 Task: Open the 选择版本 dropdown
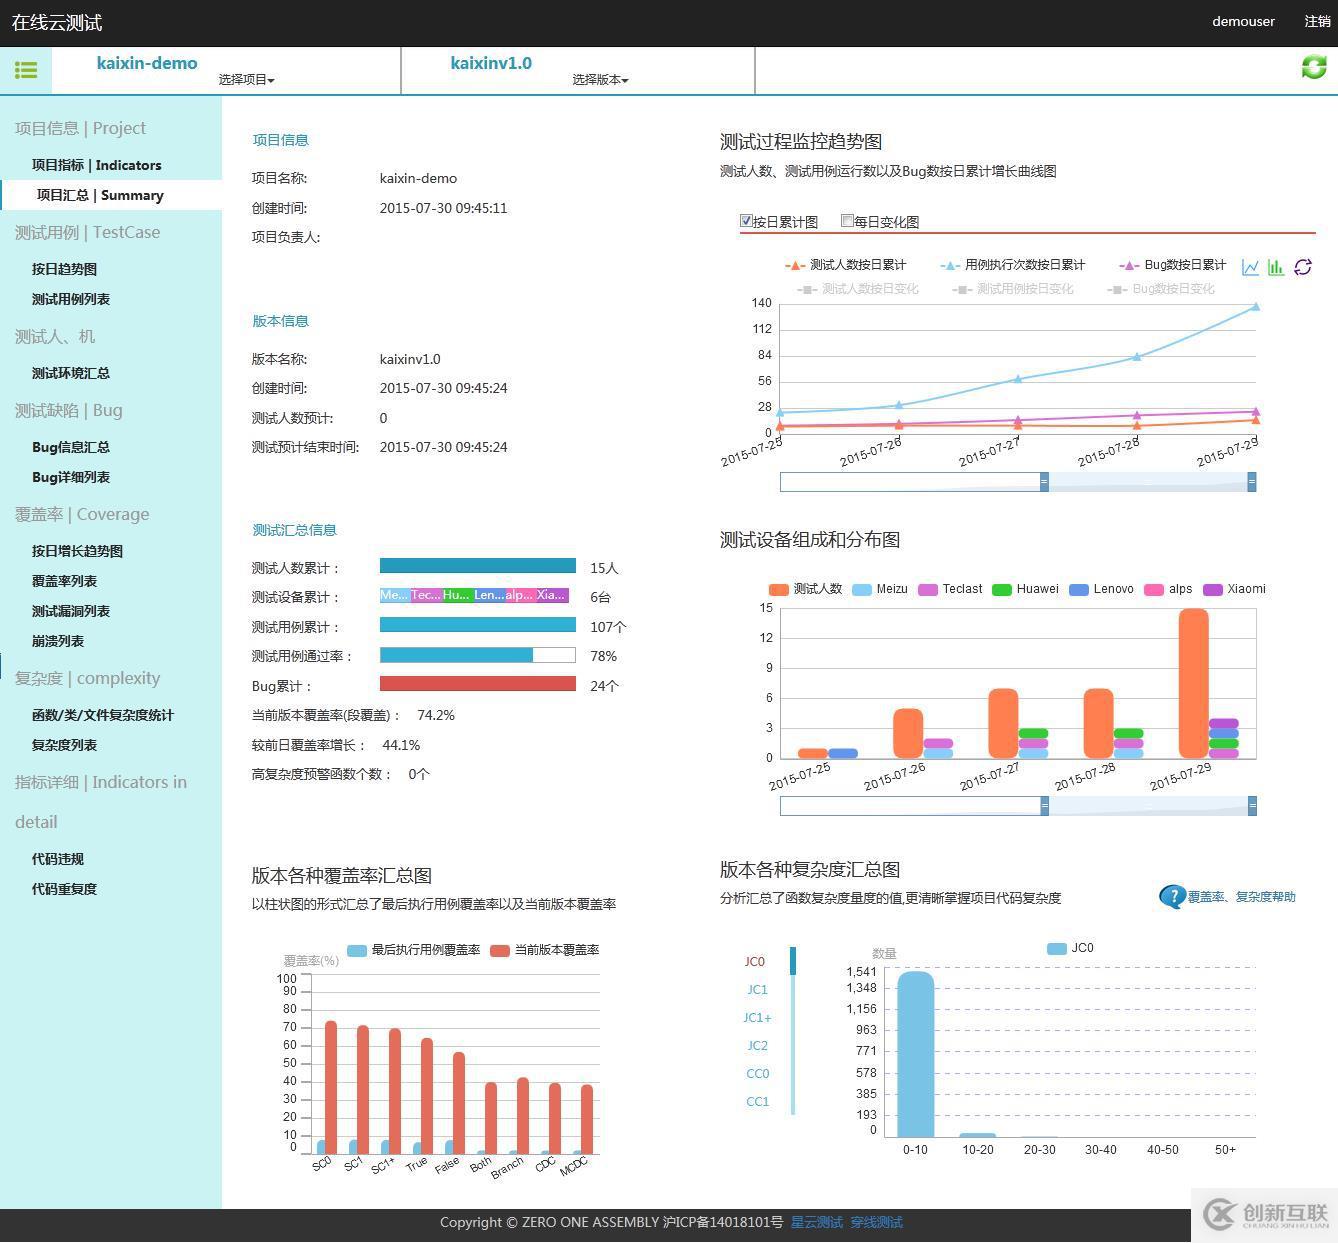(x=599, y=79)
